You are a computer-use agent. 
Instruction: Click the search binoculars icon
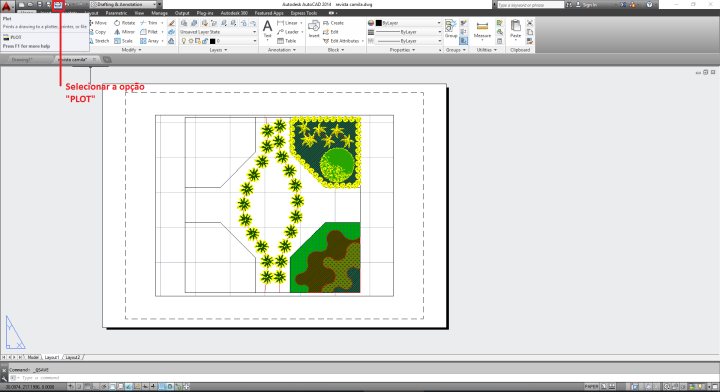[x=569, y=5]
